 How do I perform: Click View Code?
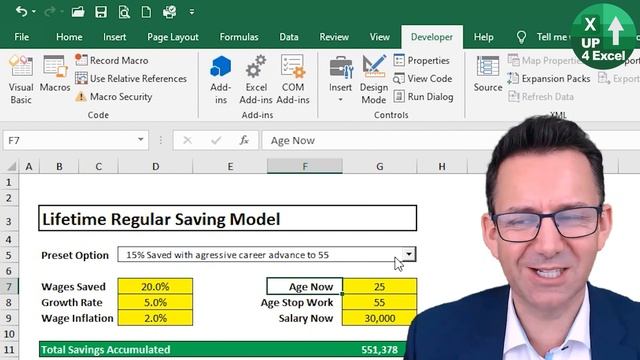click(422, 78)
